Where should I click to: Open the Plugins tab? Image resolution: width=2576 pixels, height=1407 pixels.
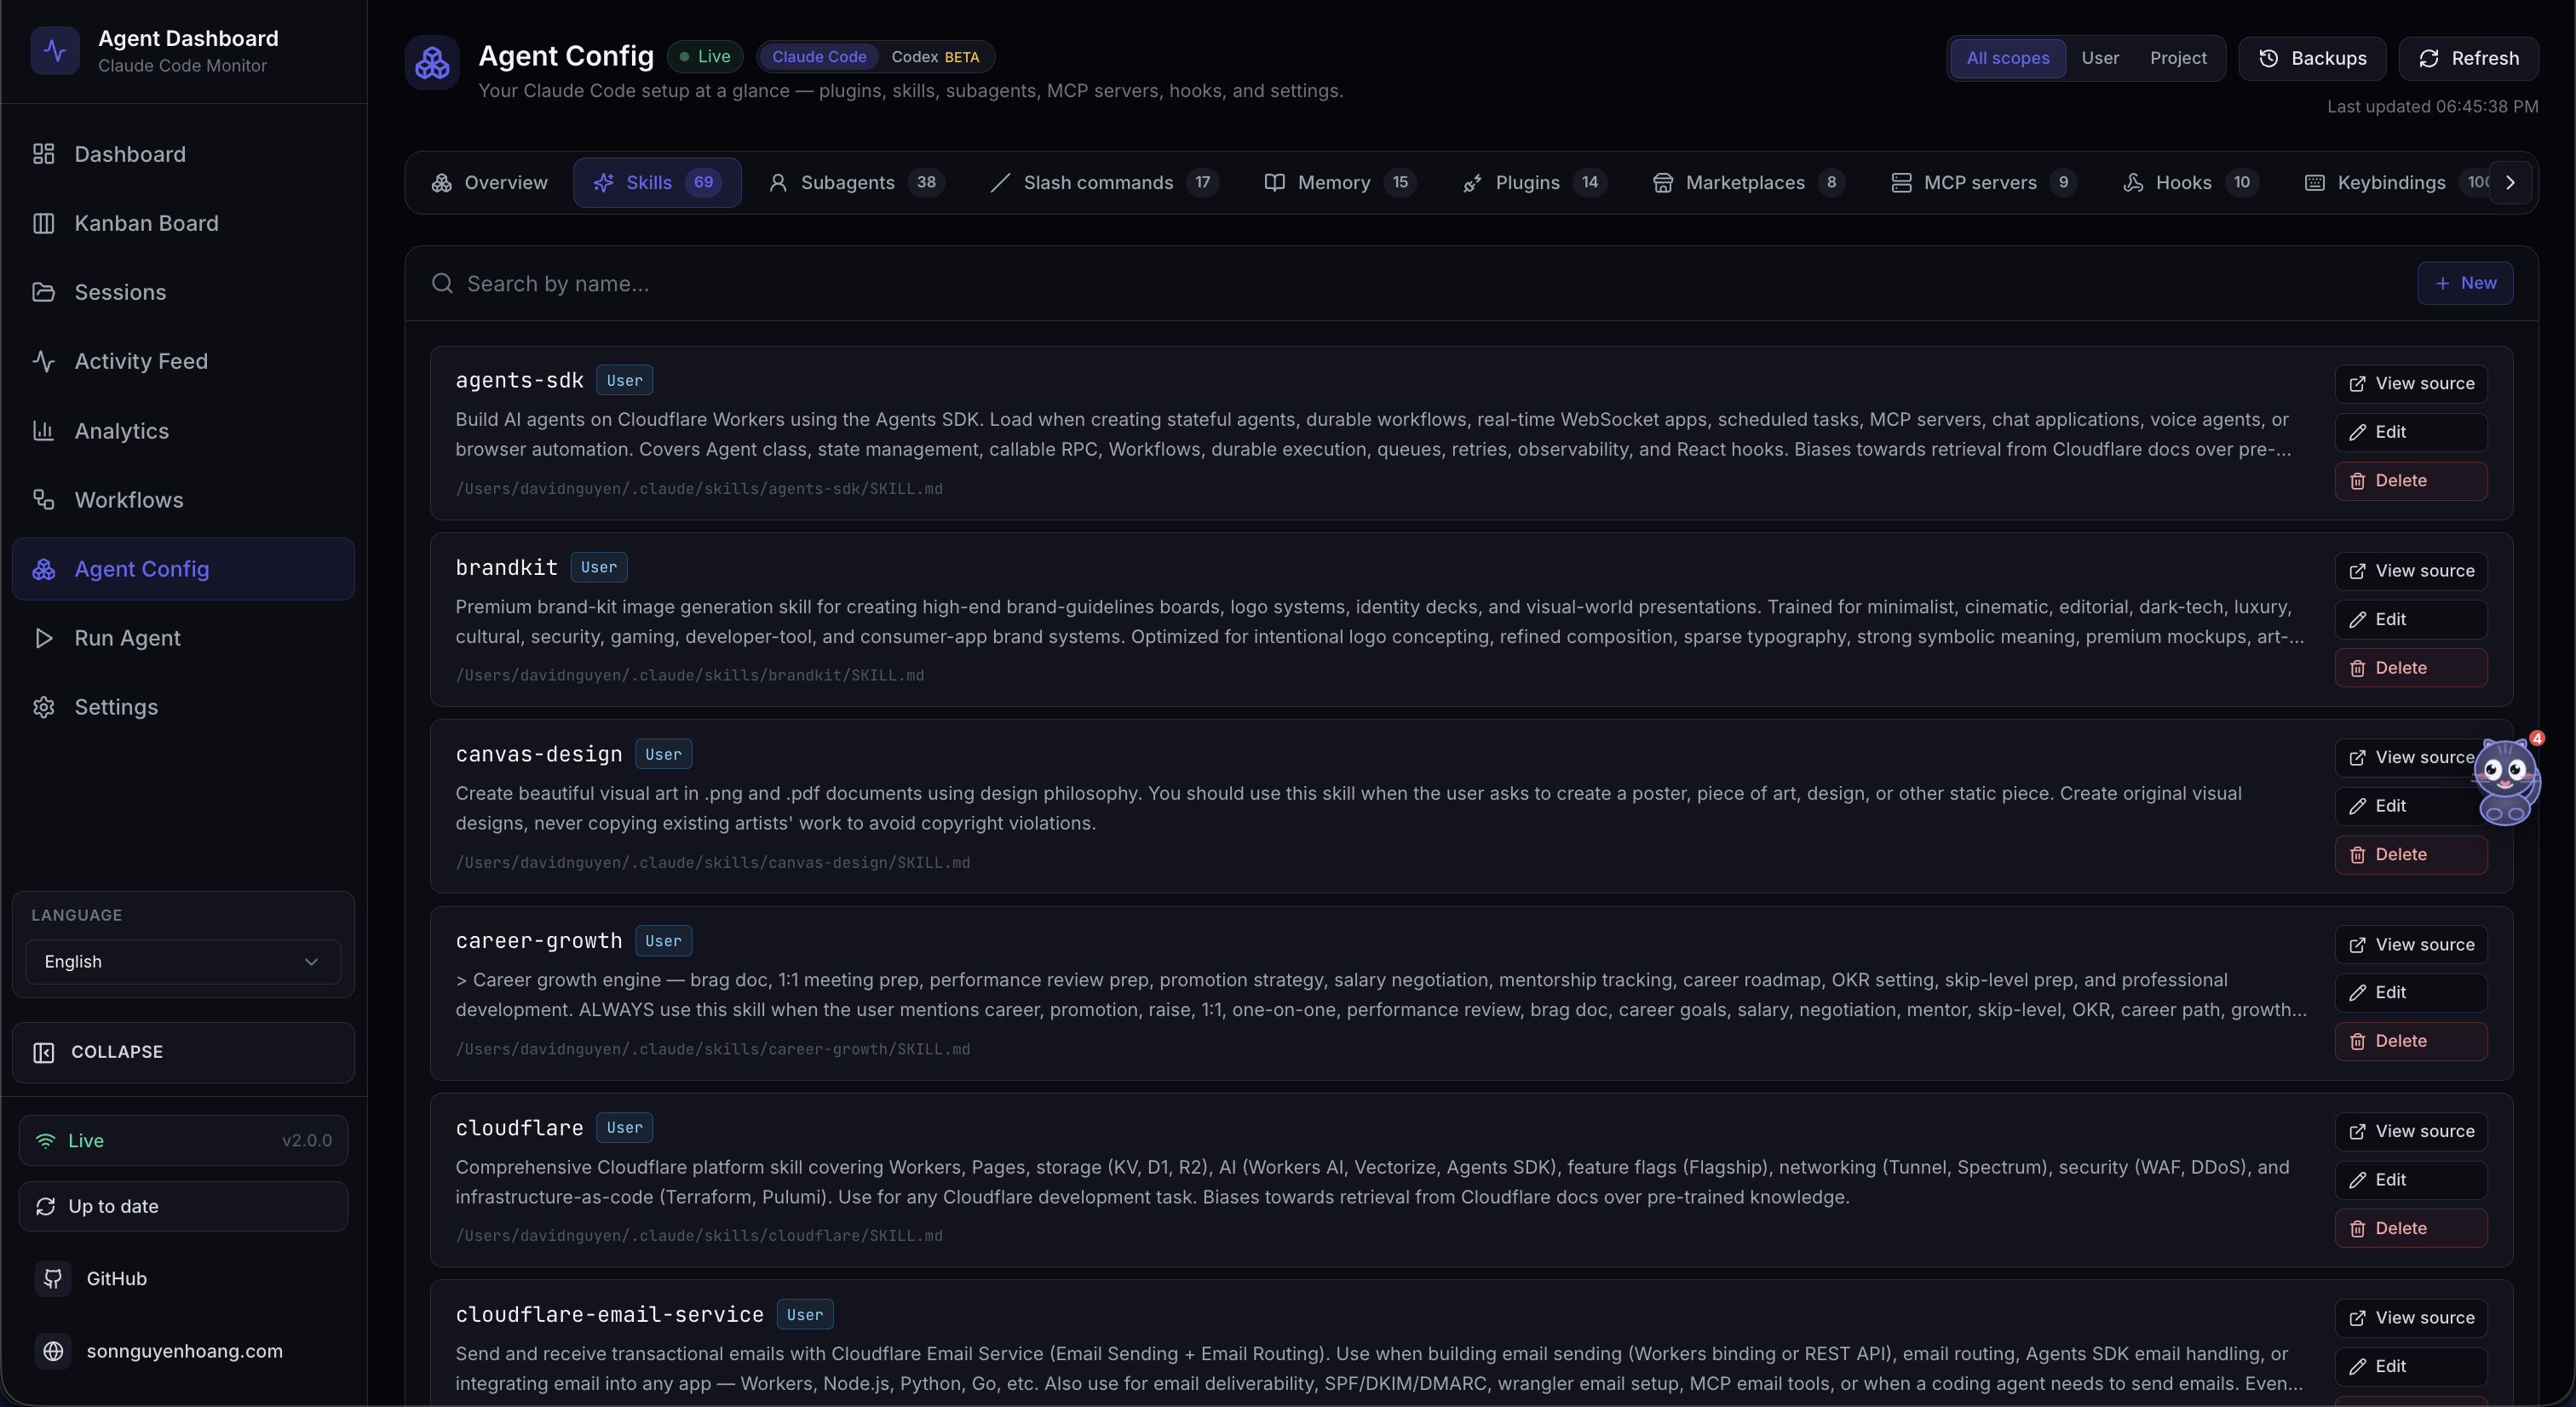(x=1534, y=182)
